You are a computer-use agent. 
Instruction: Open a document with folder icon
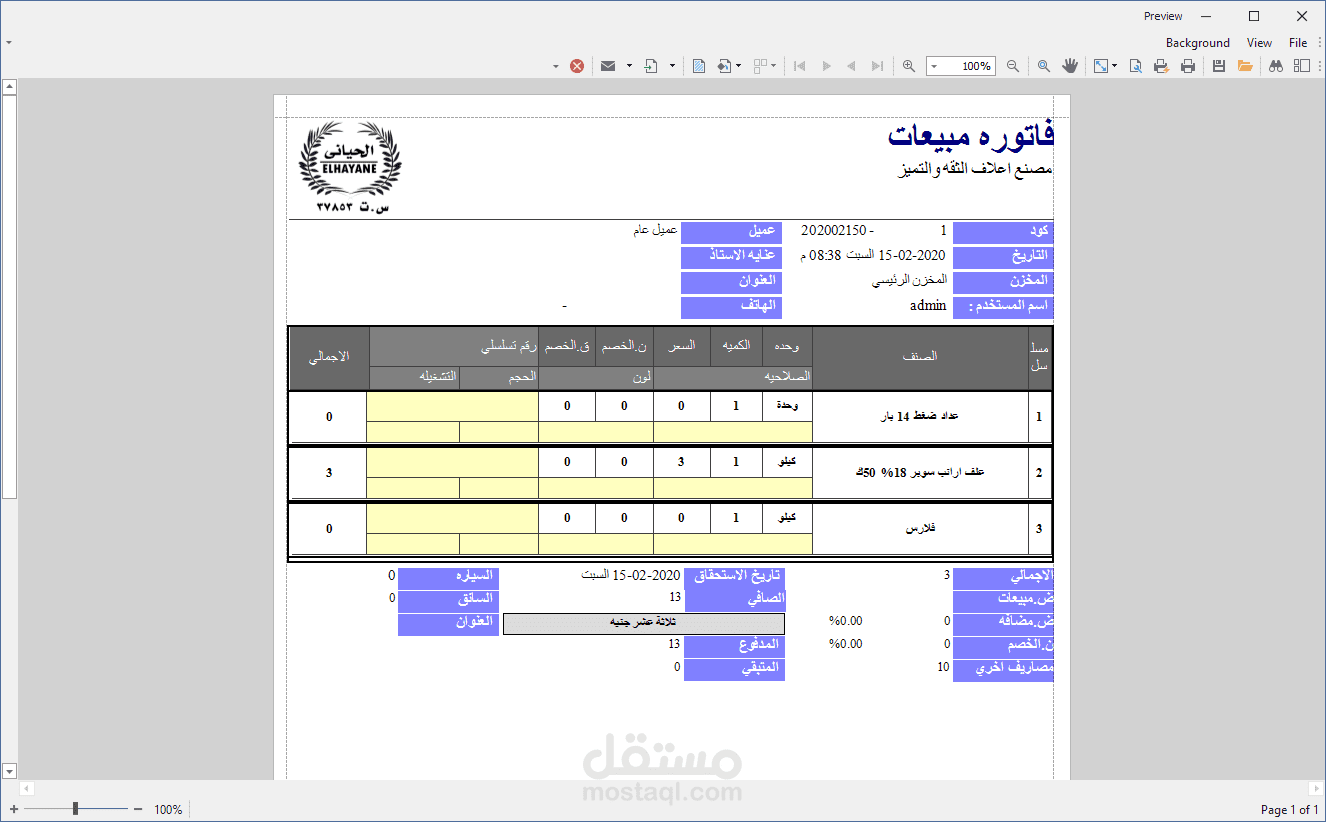coord(1245,66)
